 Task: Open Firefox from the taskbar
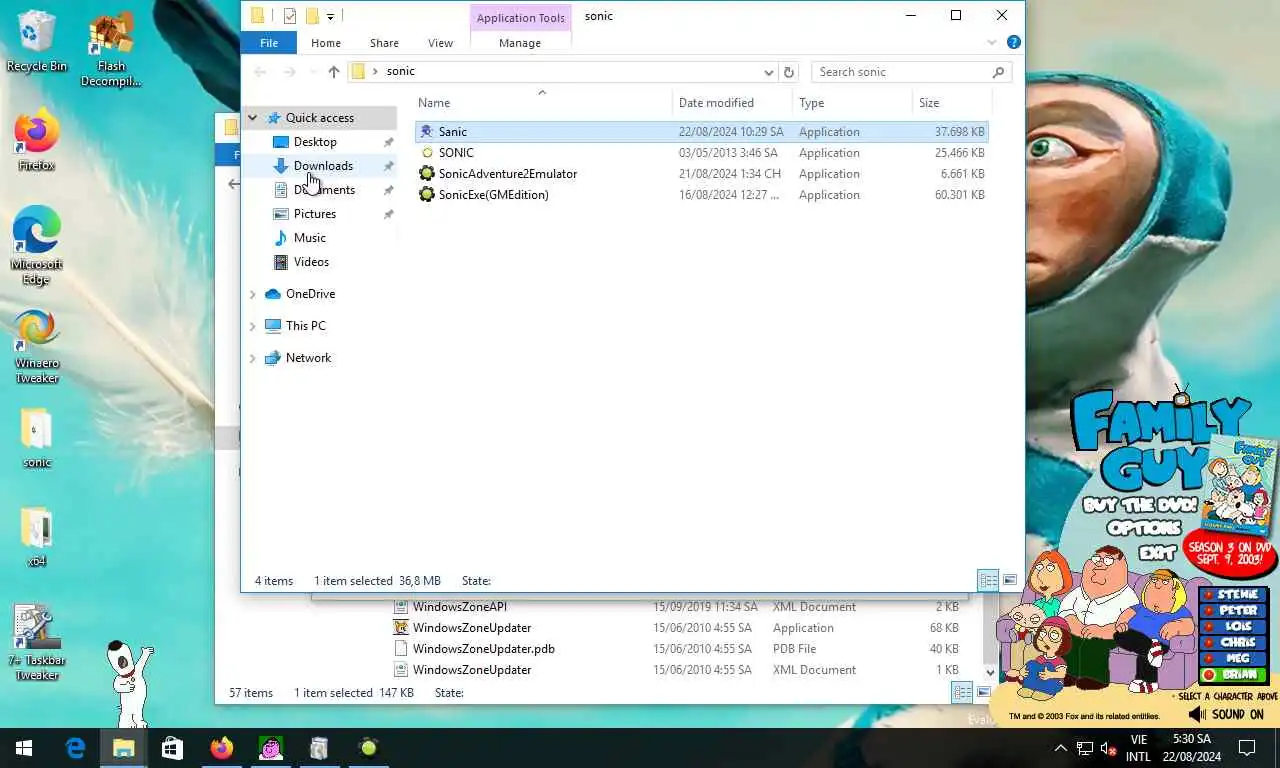221,748
